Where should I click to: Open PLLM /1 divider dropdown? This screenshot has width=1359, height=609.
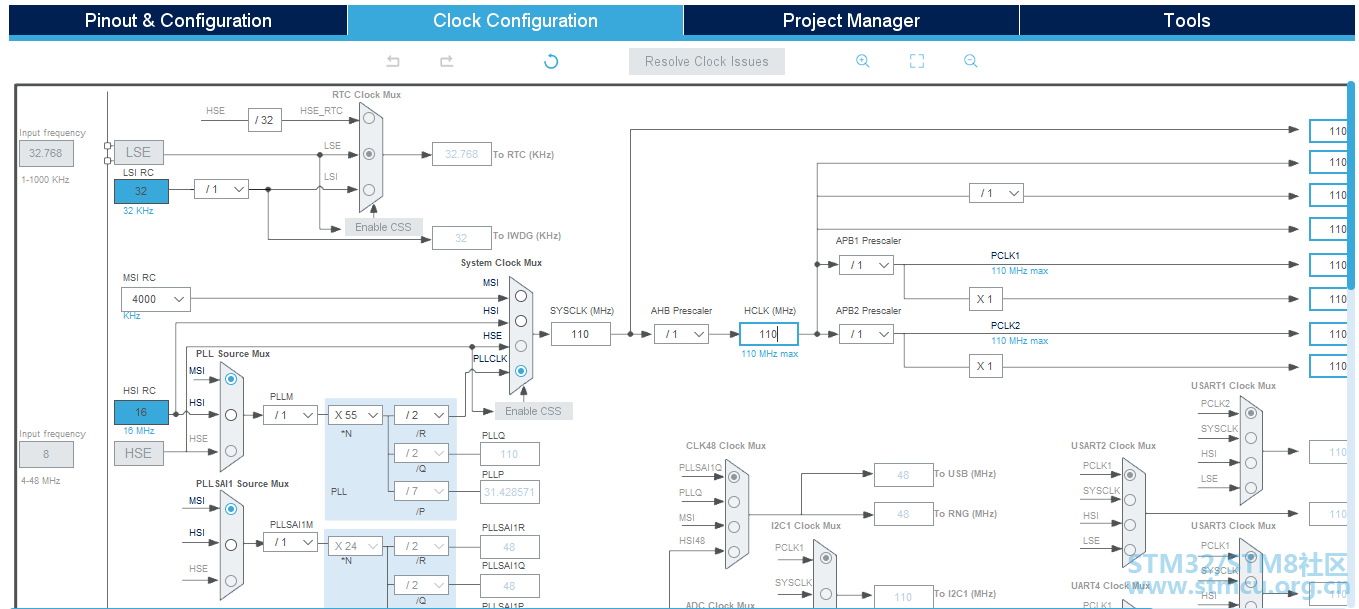tap(291, 415)
